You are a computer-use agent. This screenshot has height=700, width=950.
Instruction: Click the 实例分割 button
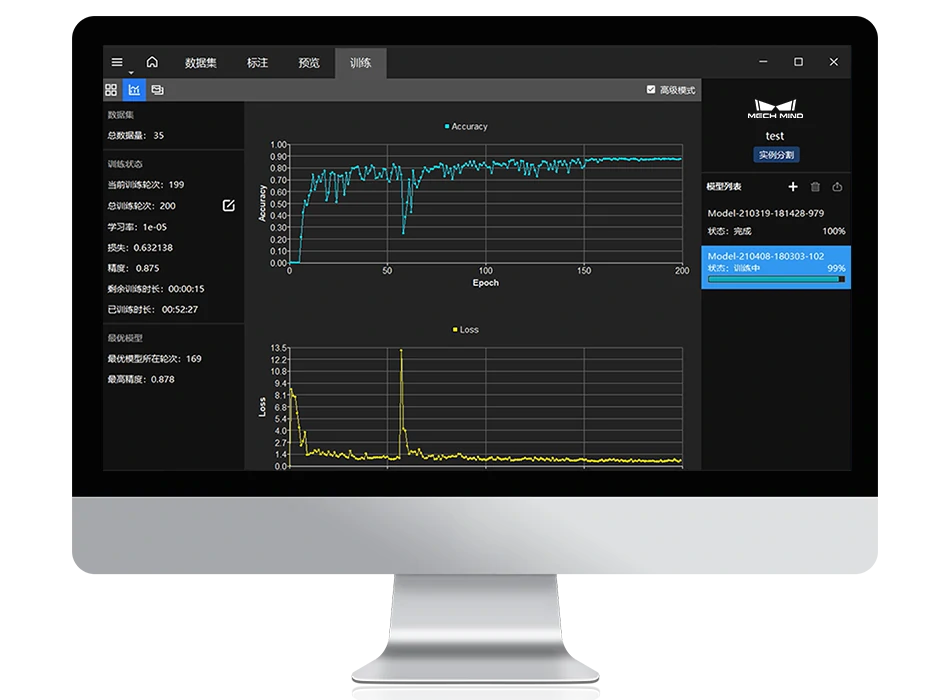pyautogui.click(x=776, y=155)
